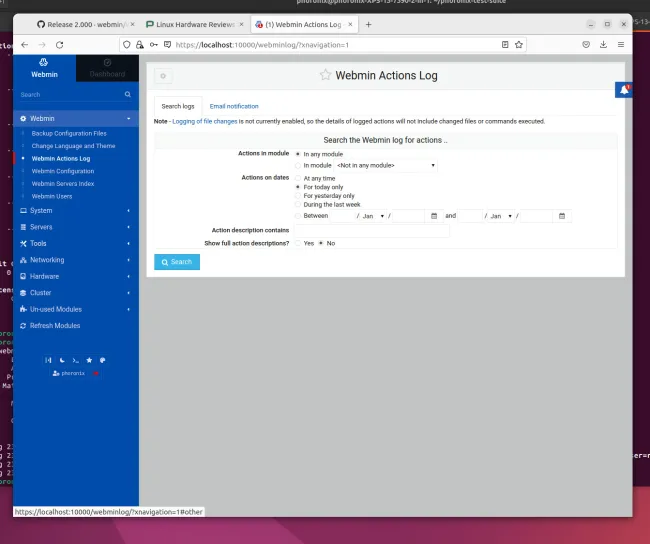The height and width of the screenshot is (544, 650).
Task: Click the 'Action description contains' field
Action: click(x=372, y=231)
